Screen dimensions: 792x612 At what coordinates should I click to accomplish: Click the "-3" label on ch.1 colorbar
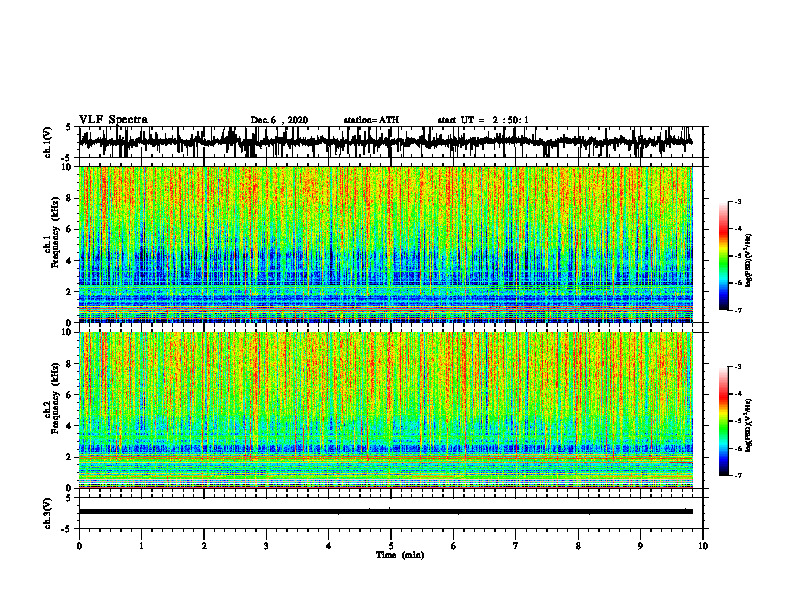point(738,201)
